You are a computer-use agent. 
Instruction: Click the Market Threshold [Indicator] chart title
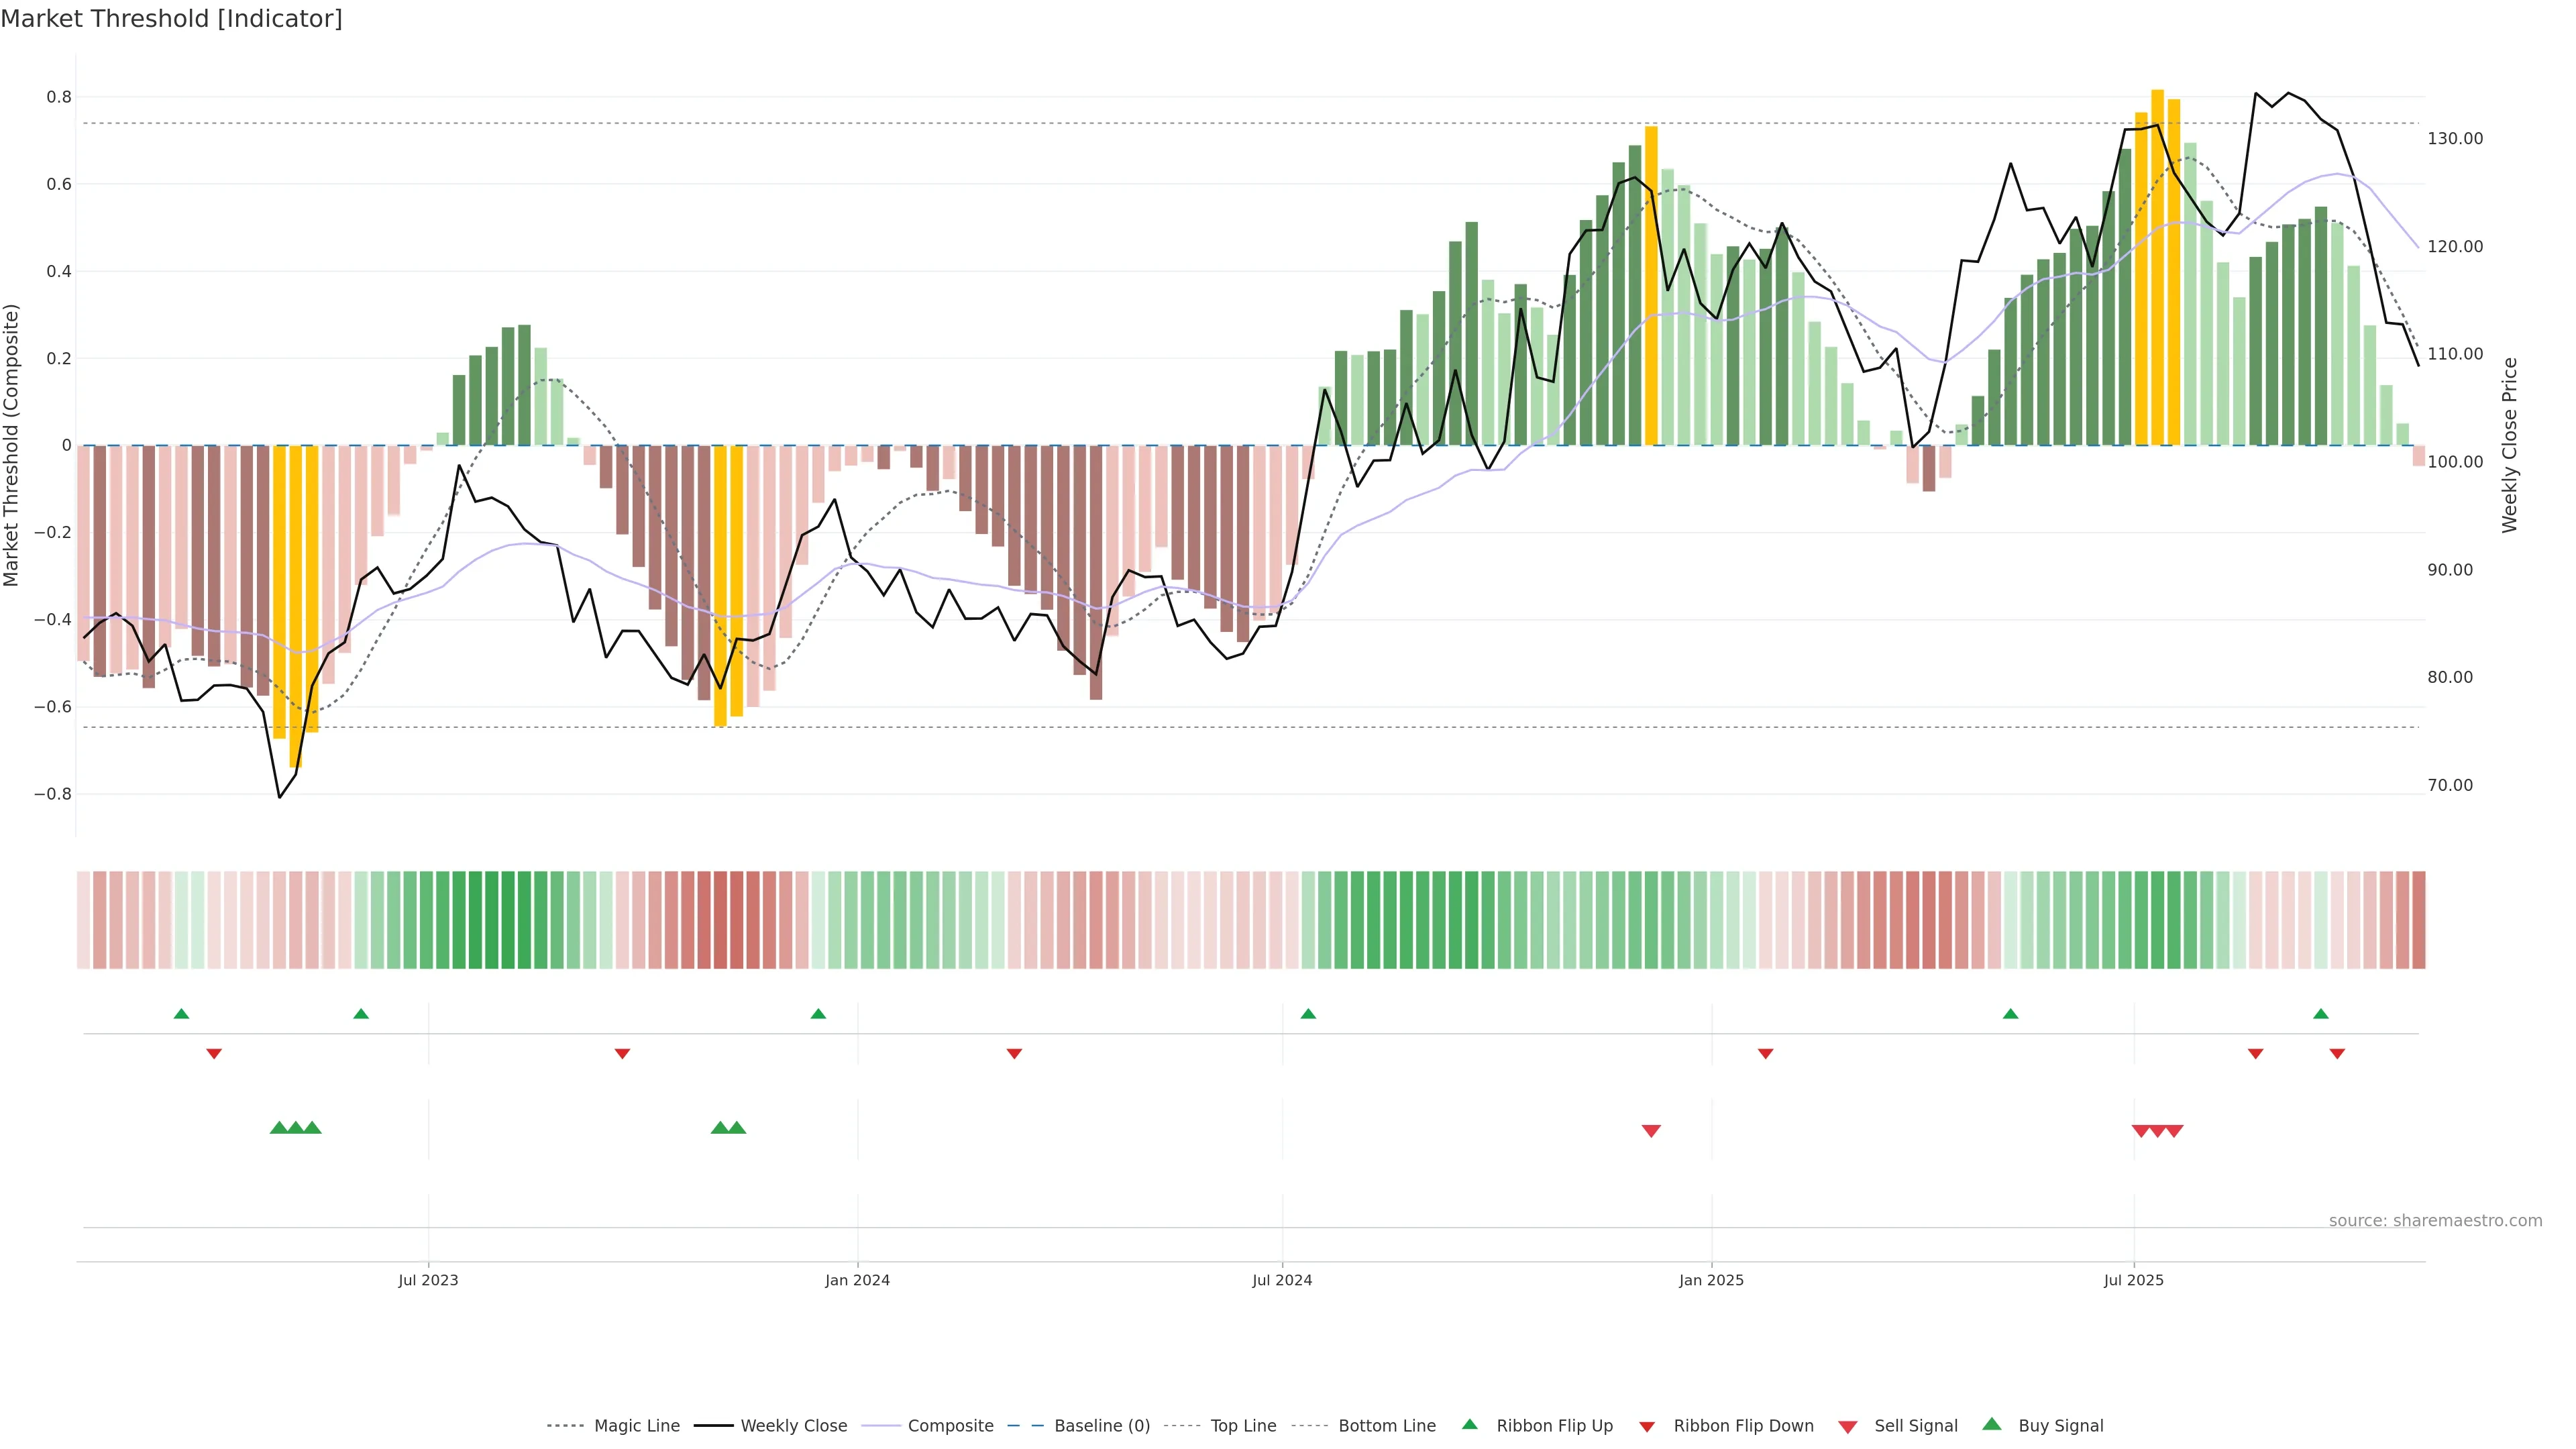tap(171, 19)
